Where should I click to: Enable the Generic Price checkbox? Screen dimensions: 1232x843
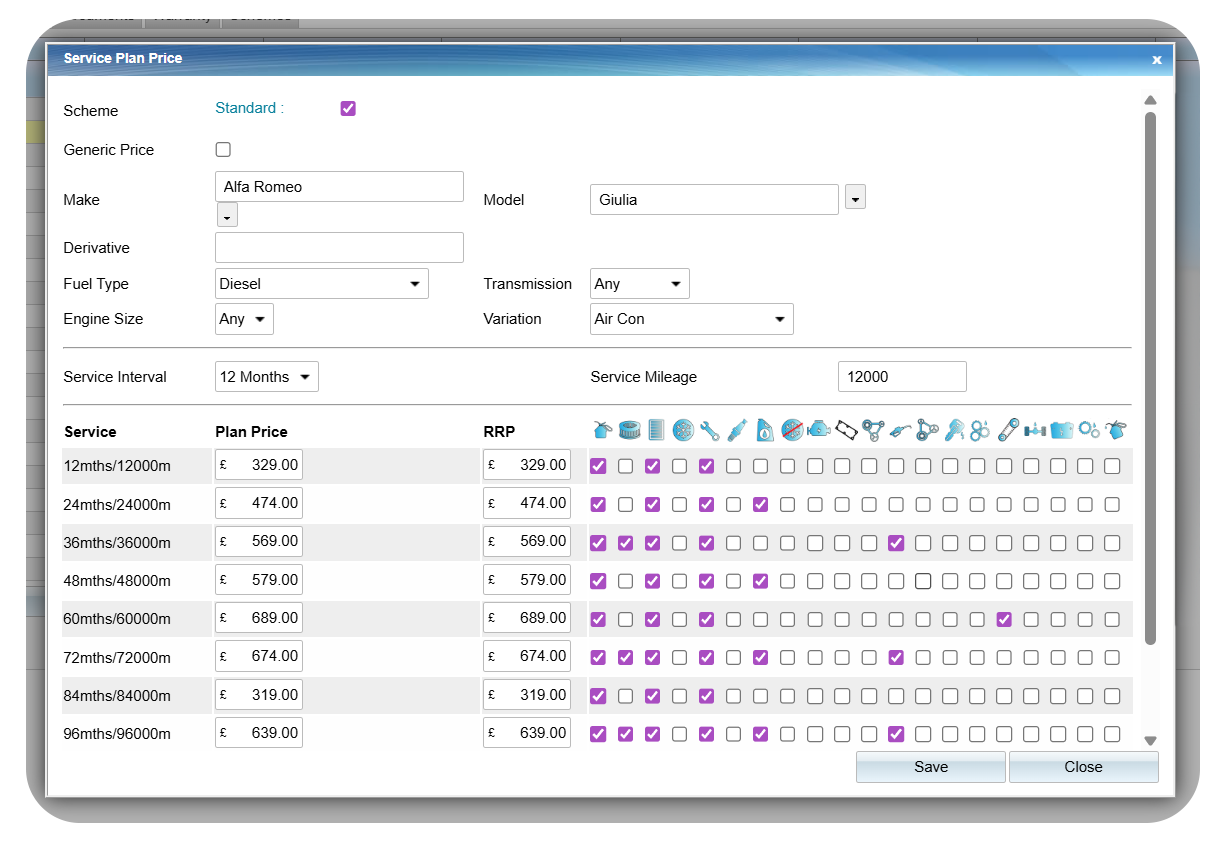pyautogui.click(x=223, y=150)
